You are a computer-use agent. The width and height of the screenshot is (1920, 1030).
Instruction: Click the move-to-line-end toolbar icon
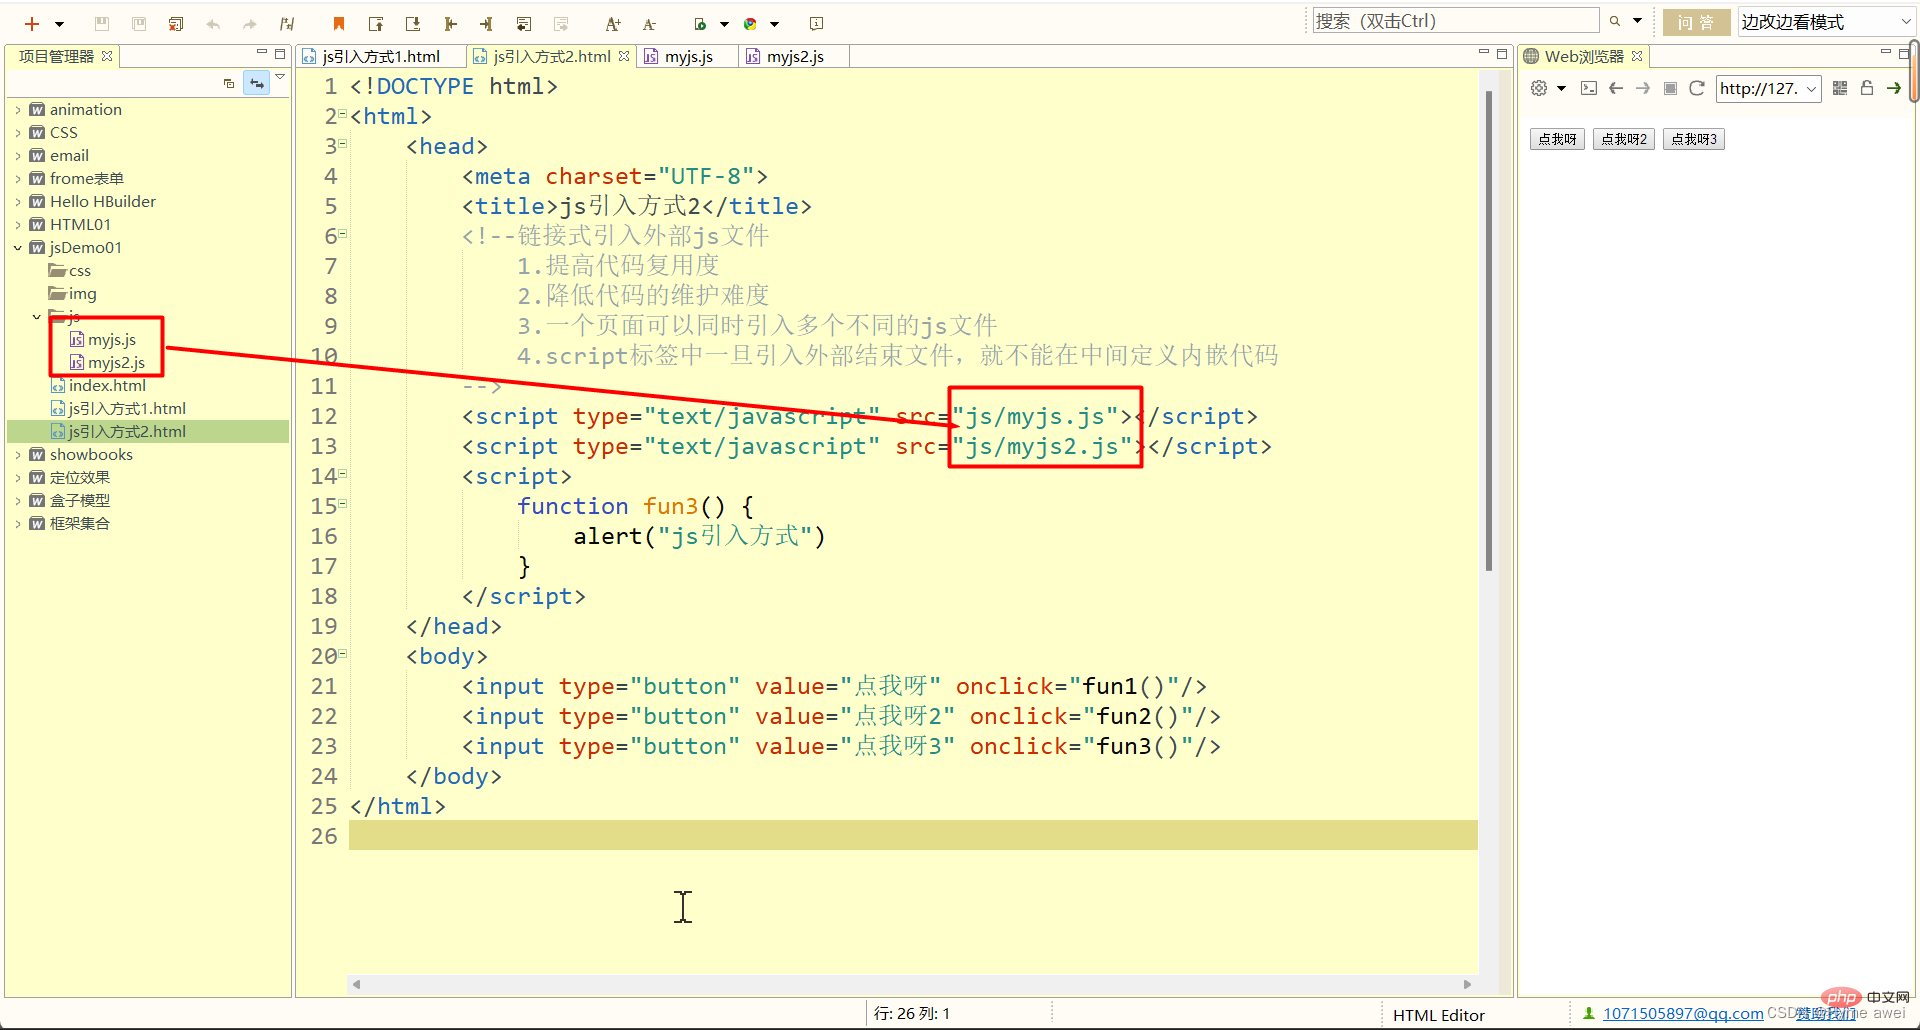[x=487, y=24]
